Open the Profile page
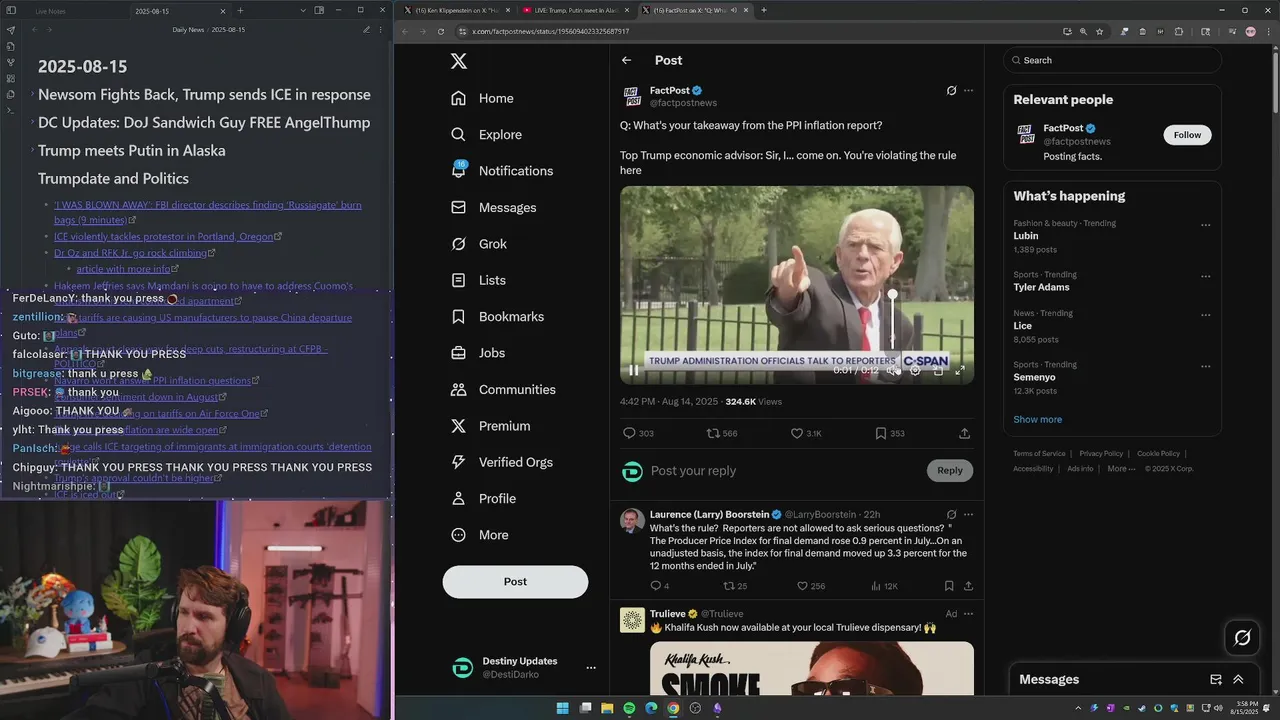1280x720 pixels. (x=484, y=499)
